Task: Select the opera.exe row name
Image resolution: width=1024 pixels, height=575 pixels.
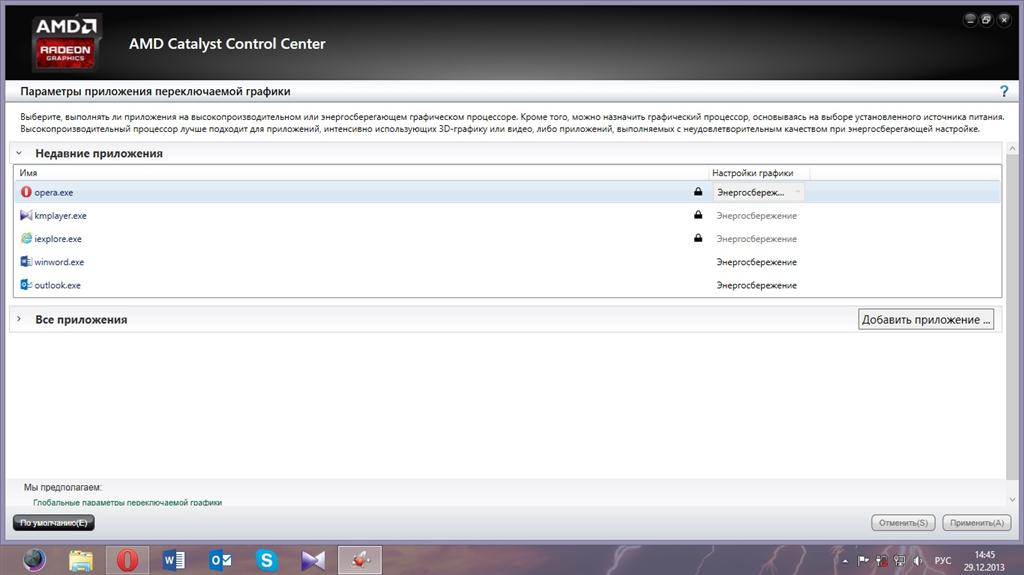Action: [x=54, y=193]
